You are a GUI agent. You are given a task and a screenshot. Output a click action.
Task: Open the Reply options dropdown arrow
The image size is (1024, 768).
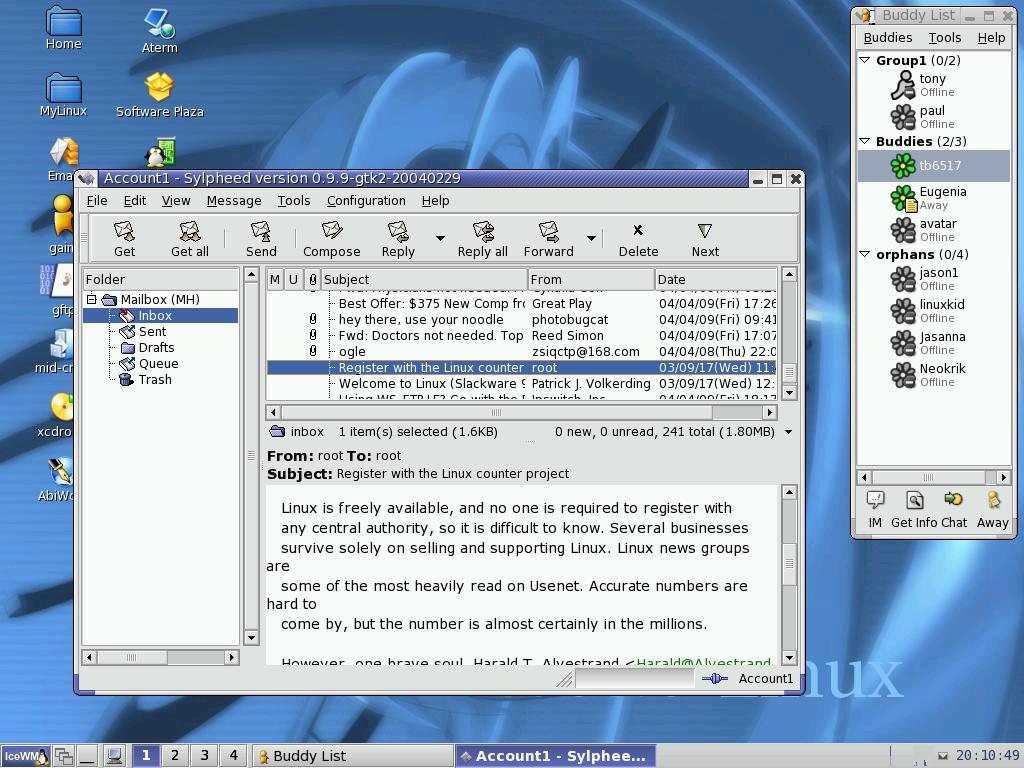point(440,238)
